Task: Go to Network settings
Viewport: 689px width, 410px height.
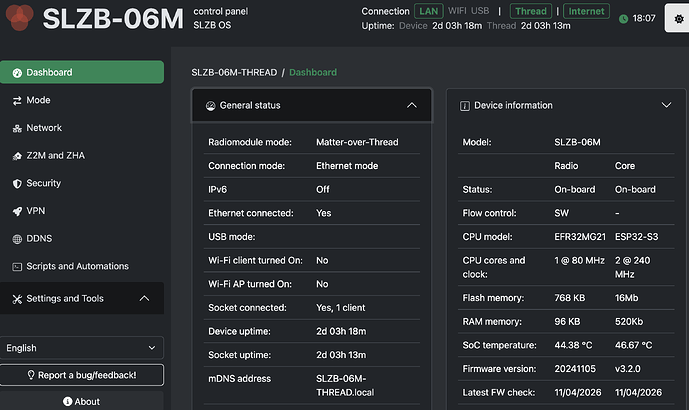Action: [82, 128]
